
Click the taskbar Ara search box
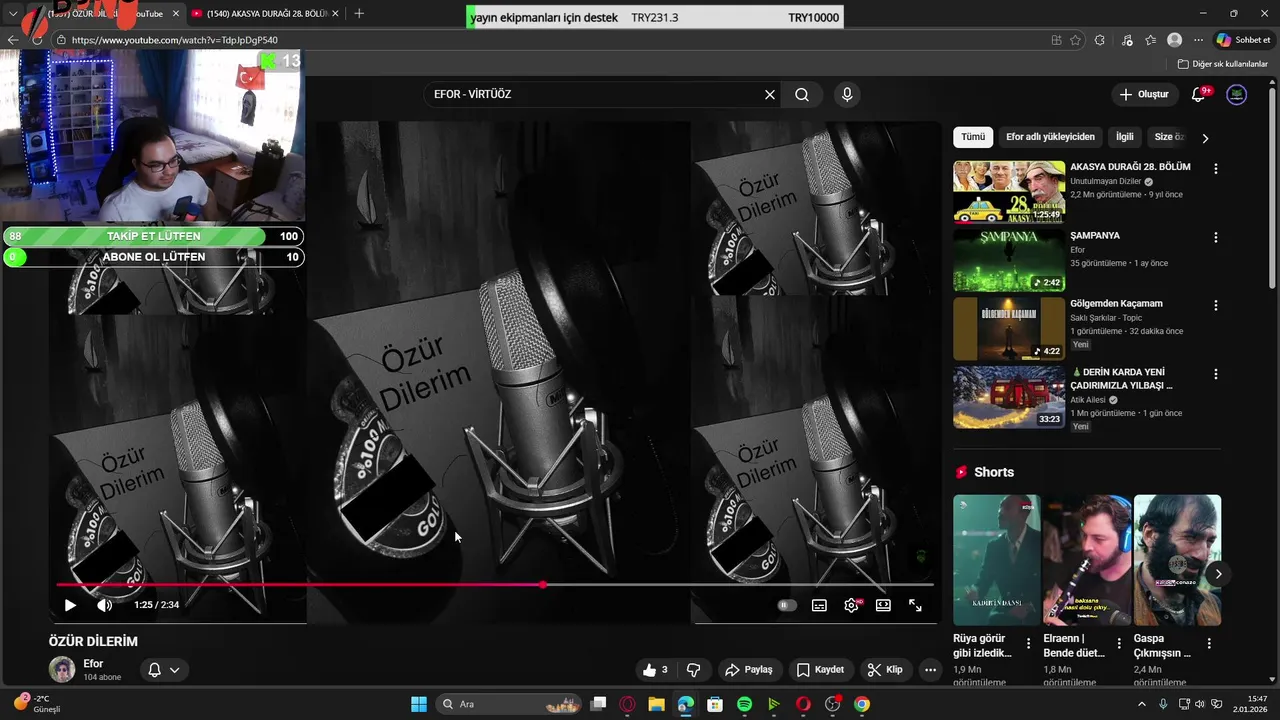tap(510, 704)
